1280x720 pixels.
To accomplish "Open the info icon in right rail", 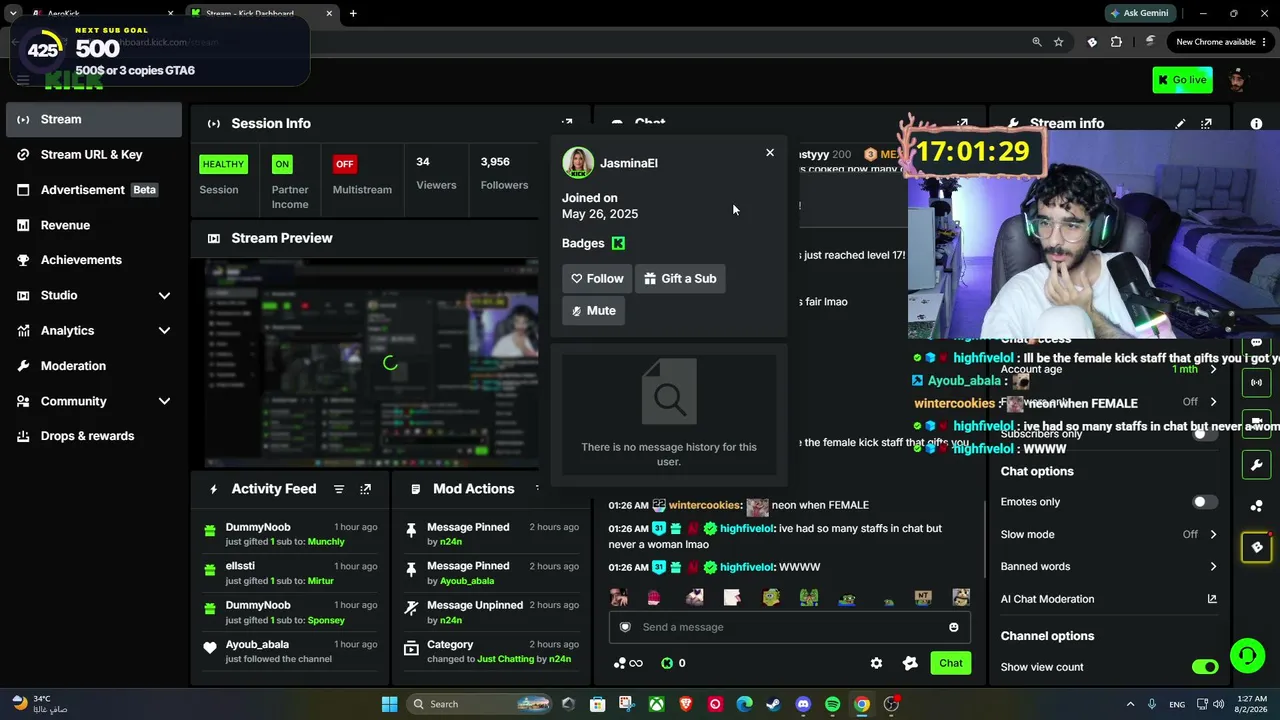I will (x=1256, y=124).
